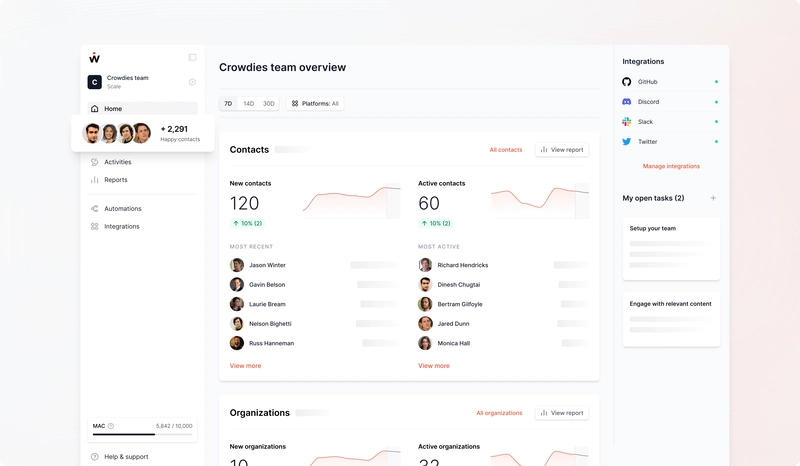Switch time range to 30D
The width and height of the screenshot is (800, 466).
pyautogui.click(x=269, y=104)
